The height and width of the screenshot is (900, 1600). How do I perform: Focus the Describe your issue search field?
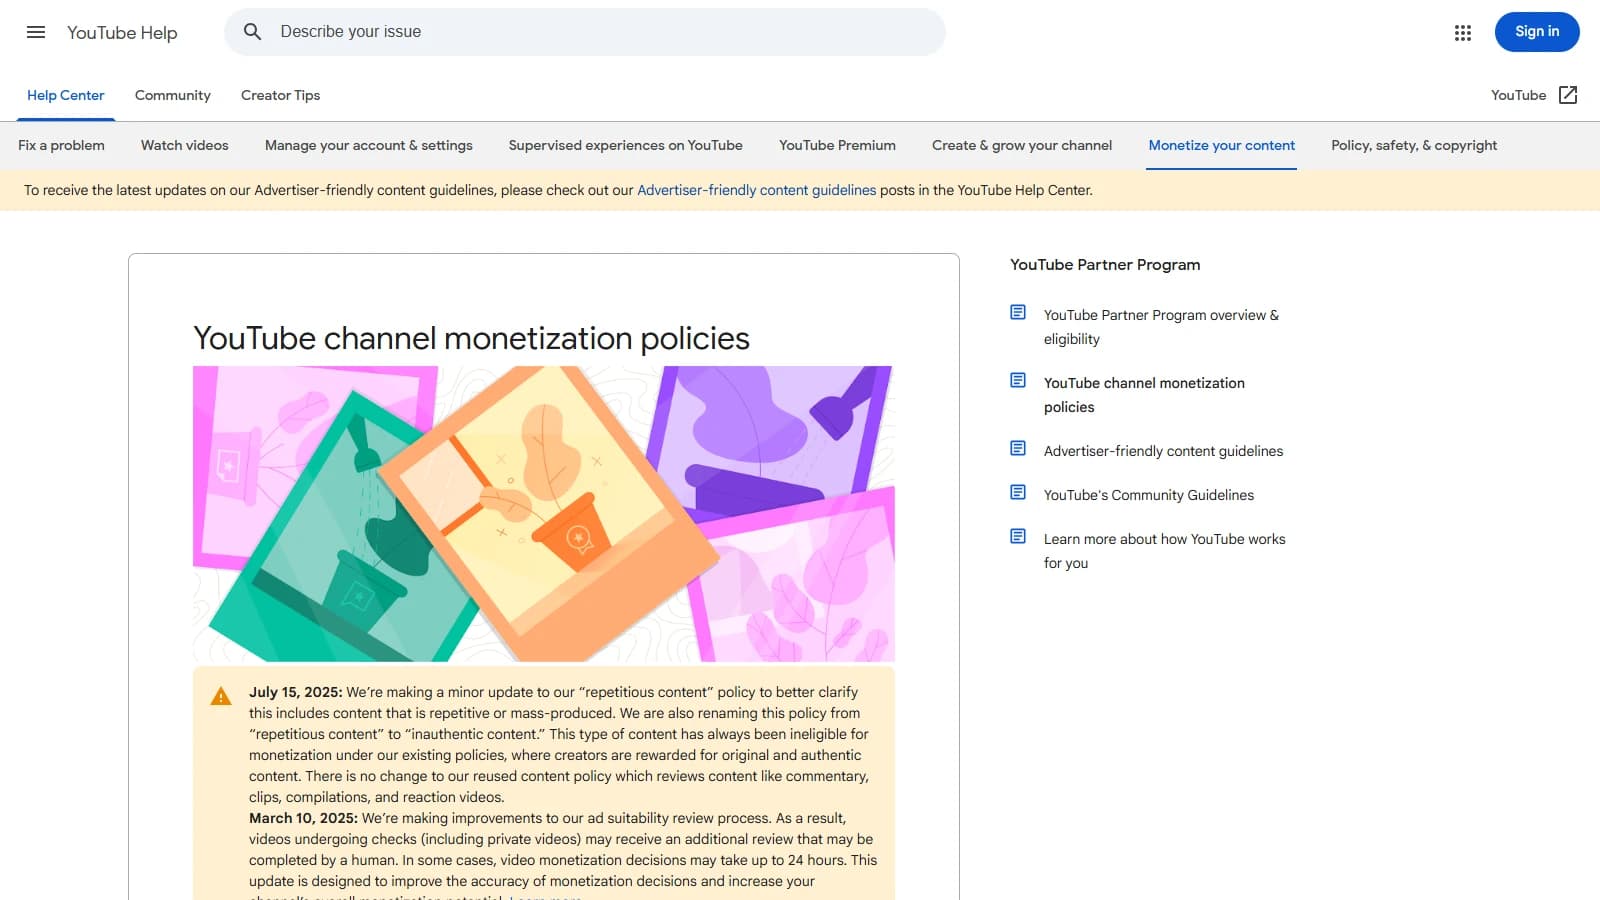pyautogui.click(x=585, y=32)
